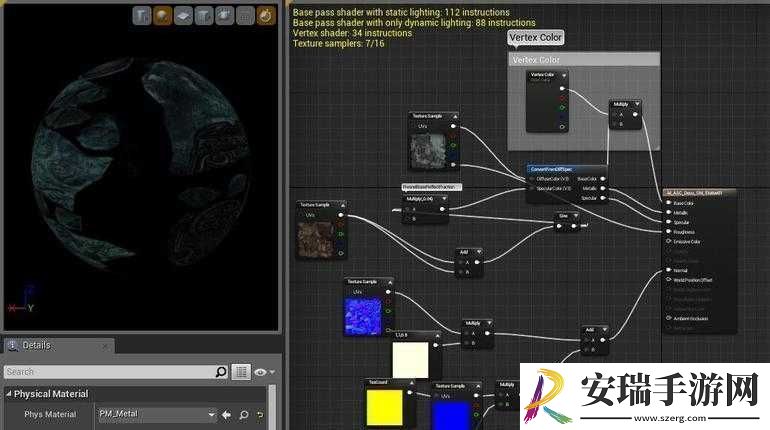Screen dimensions: 770x430
Task: Collapse the Physical Material section
Action: pyautogui.click(x=8, y=394)
